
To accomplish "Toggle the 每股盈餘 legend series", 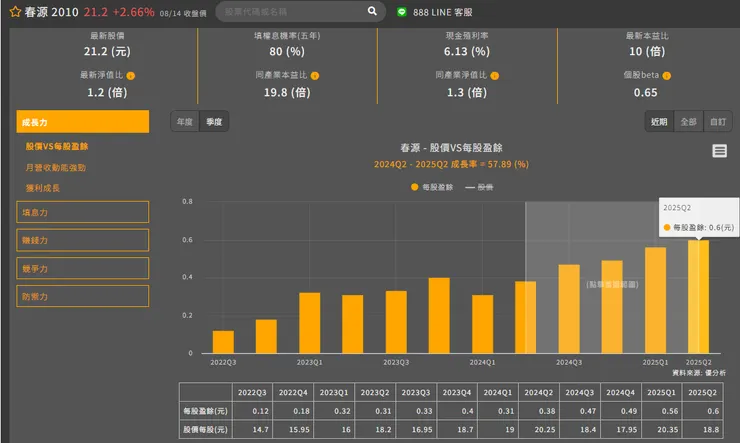I will pos(432,187).
